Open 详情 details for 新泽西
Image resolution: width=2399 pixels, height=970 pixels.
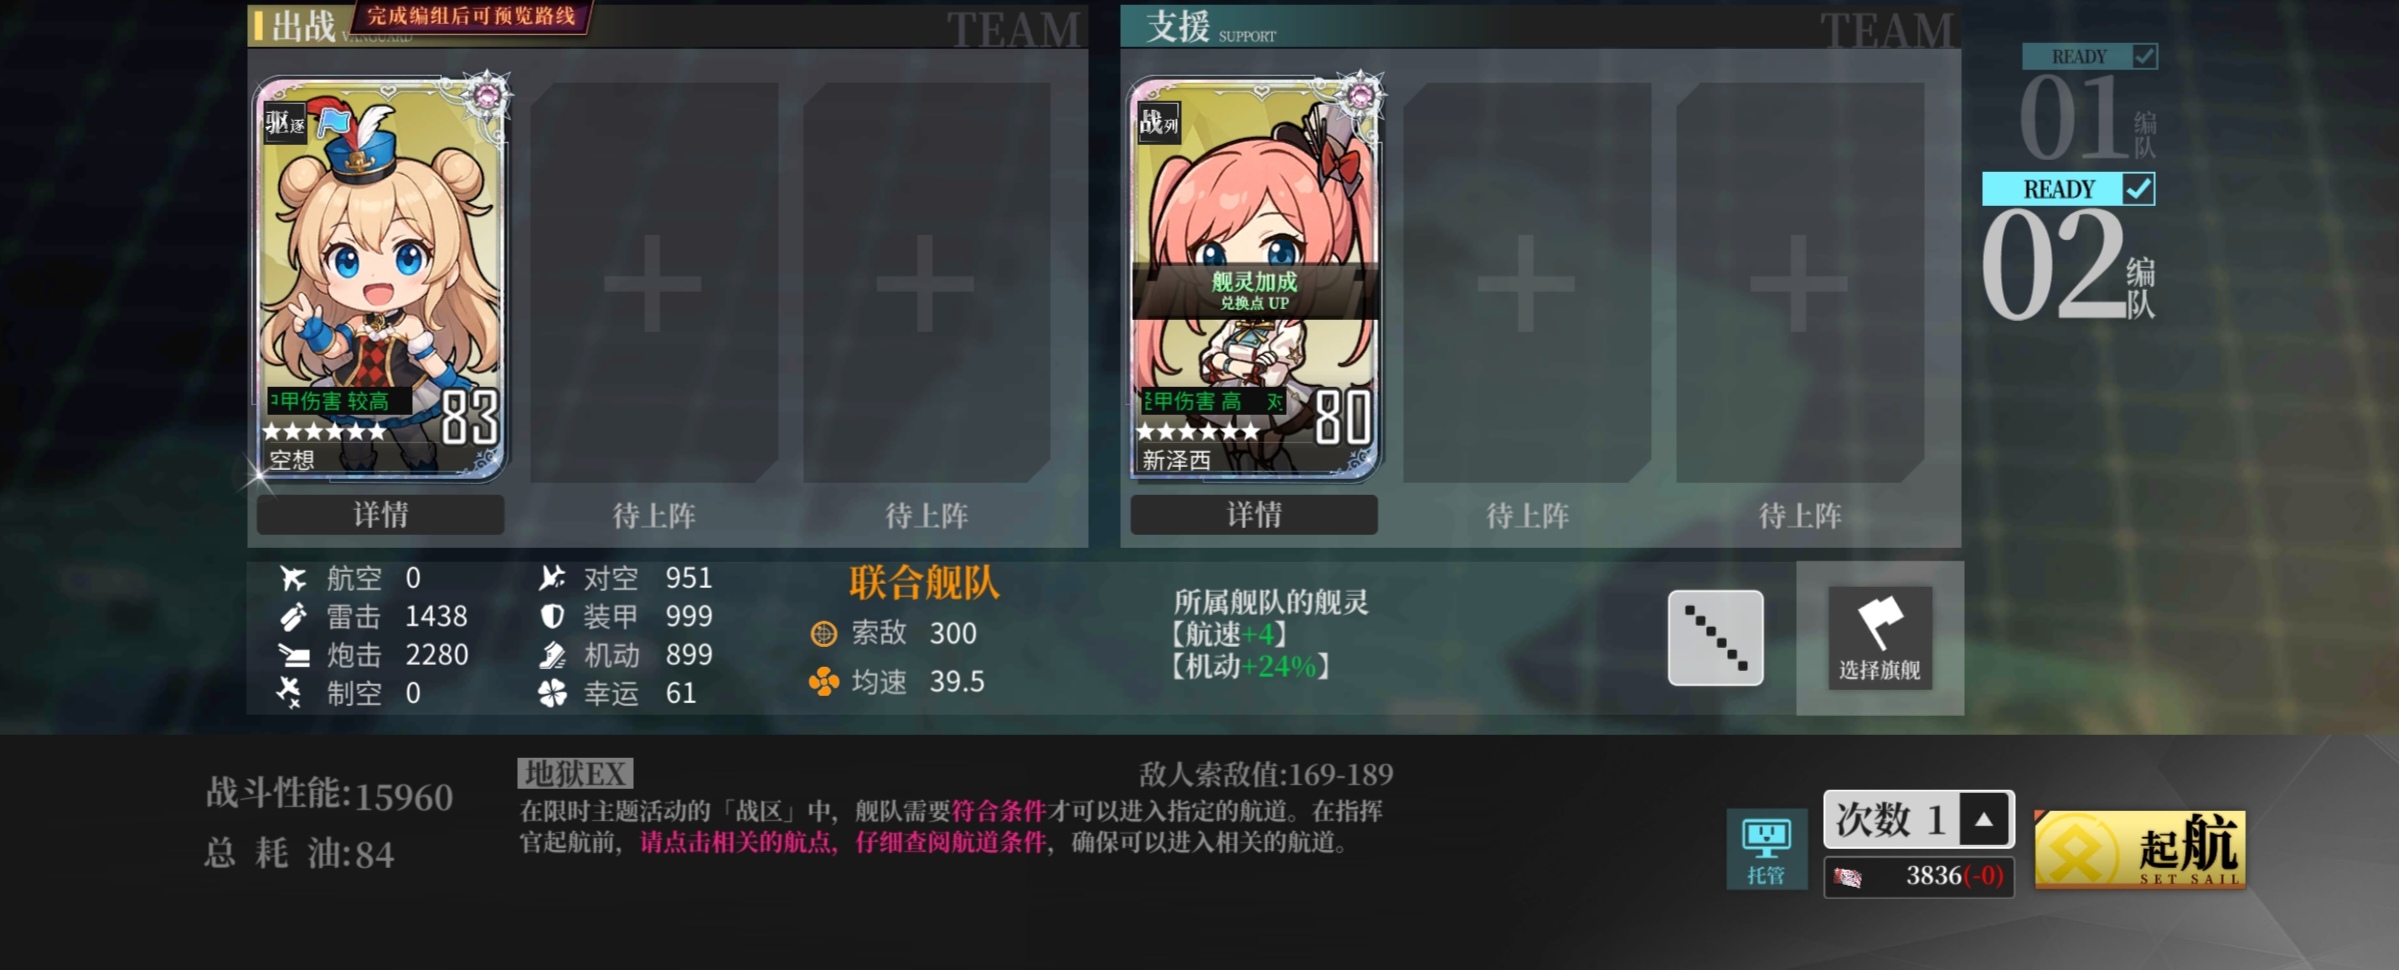[1254, 515]
